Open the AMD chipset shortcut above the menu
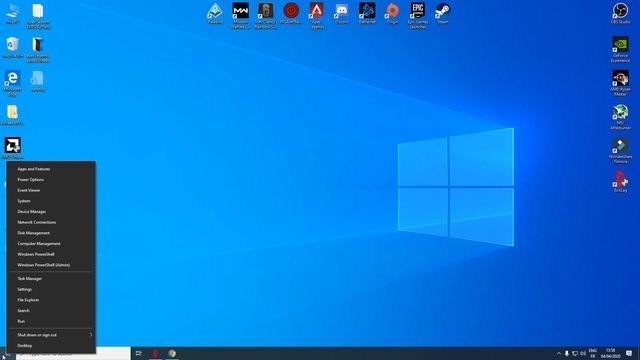This screenshot has width=640, height=360. point(13,148)
